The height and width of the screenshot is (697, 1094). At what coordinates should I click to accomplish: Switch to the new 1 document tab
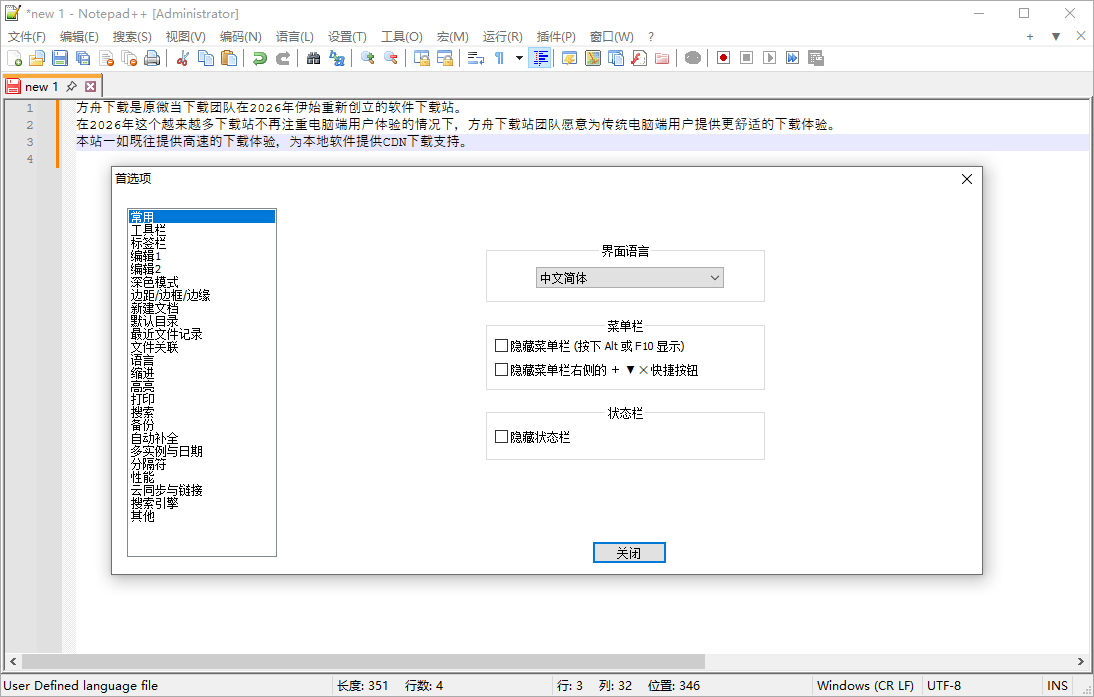click(42, 86)
